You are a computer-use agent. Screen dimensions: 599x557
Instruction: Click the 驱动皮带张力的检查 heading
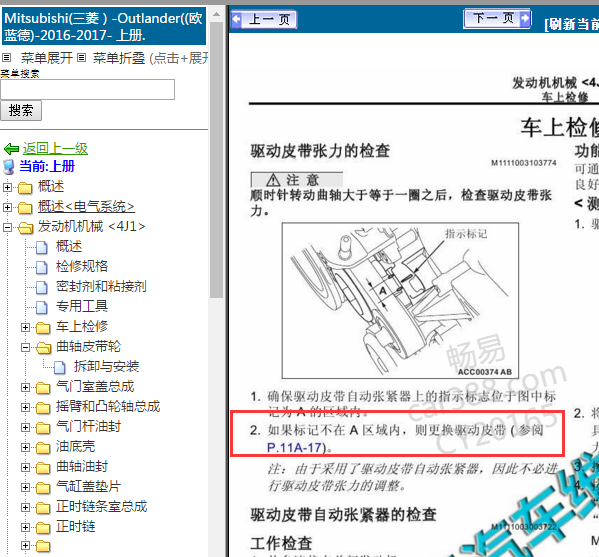tap(320, 151)
